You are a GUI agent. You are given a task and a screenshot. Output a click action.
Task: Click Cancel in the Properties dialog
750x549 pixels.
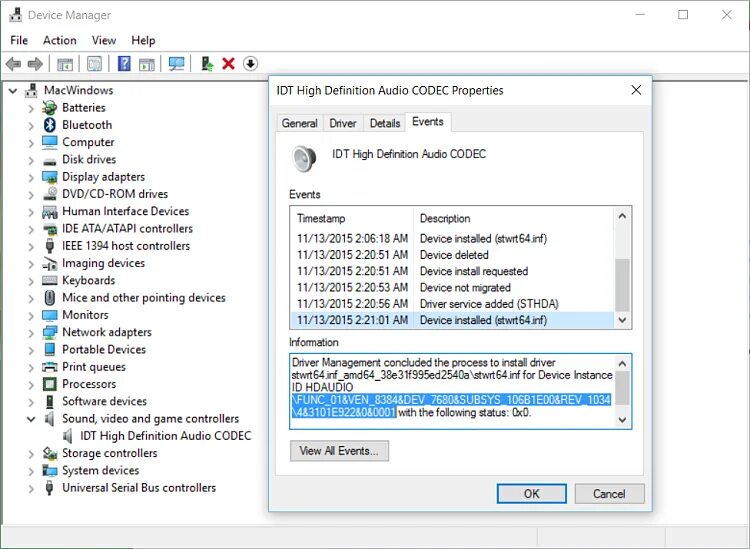(609, 494)
